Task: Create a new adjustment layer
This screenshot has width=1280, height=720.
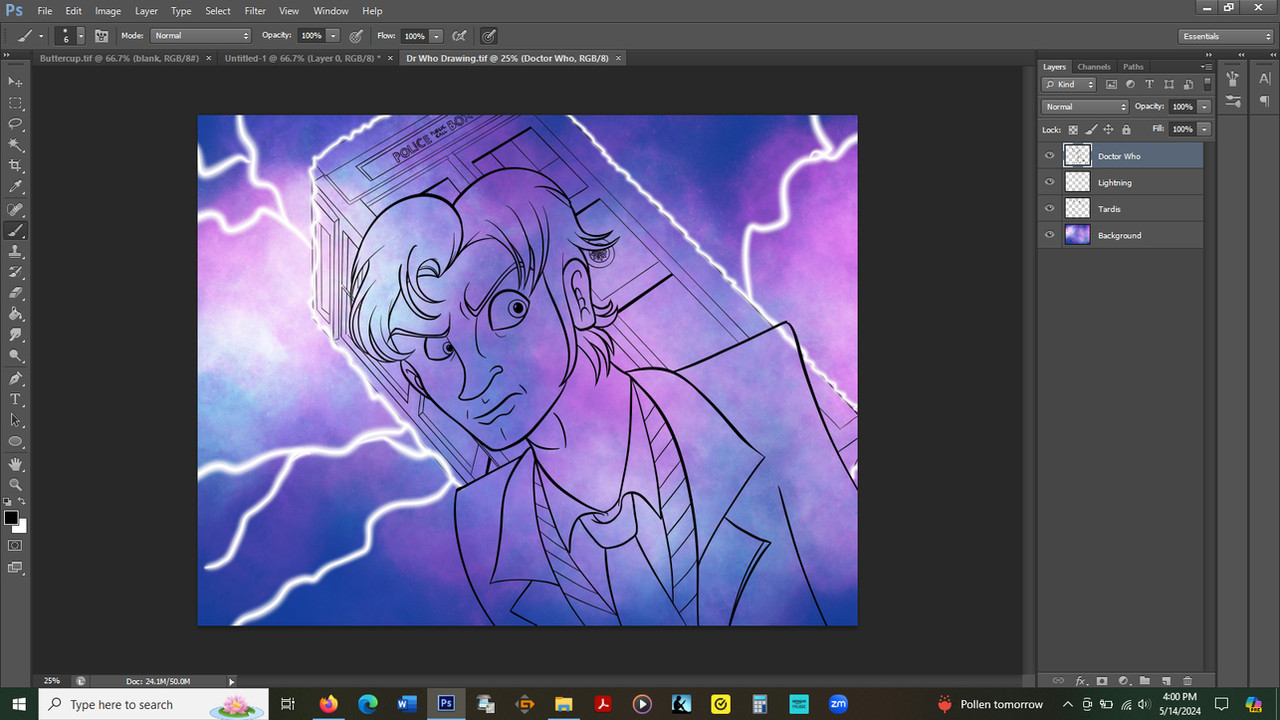Action: point(1123,681)
